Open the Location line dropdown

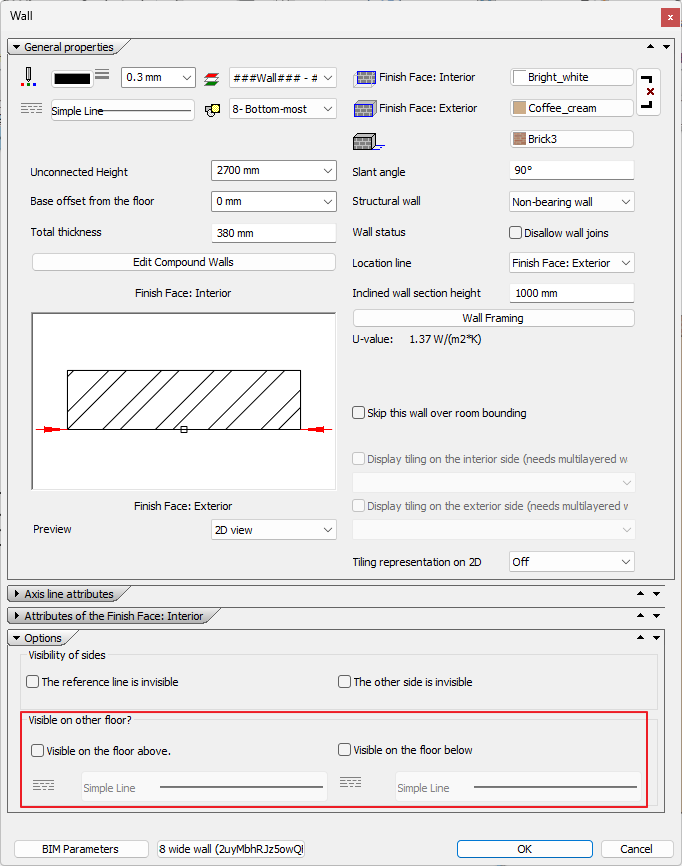point(571,263)
